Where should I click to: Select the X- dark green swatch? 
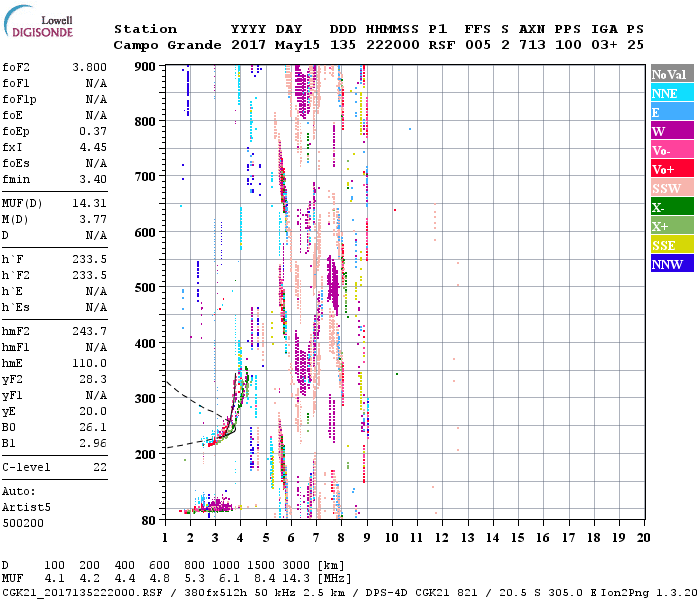point(672,207)
